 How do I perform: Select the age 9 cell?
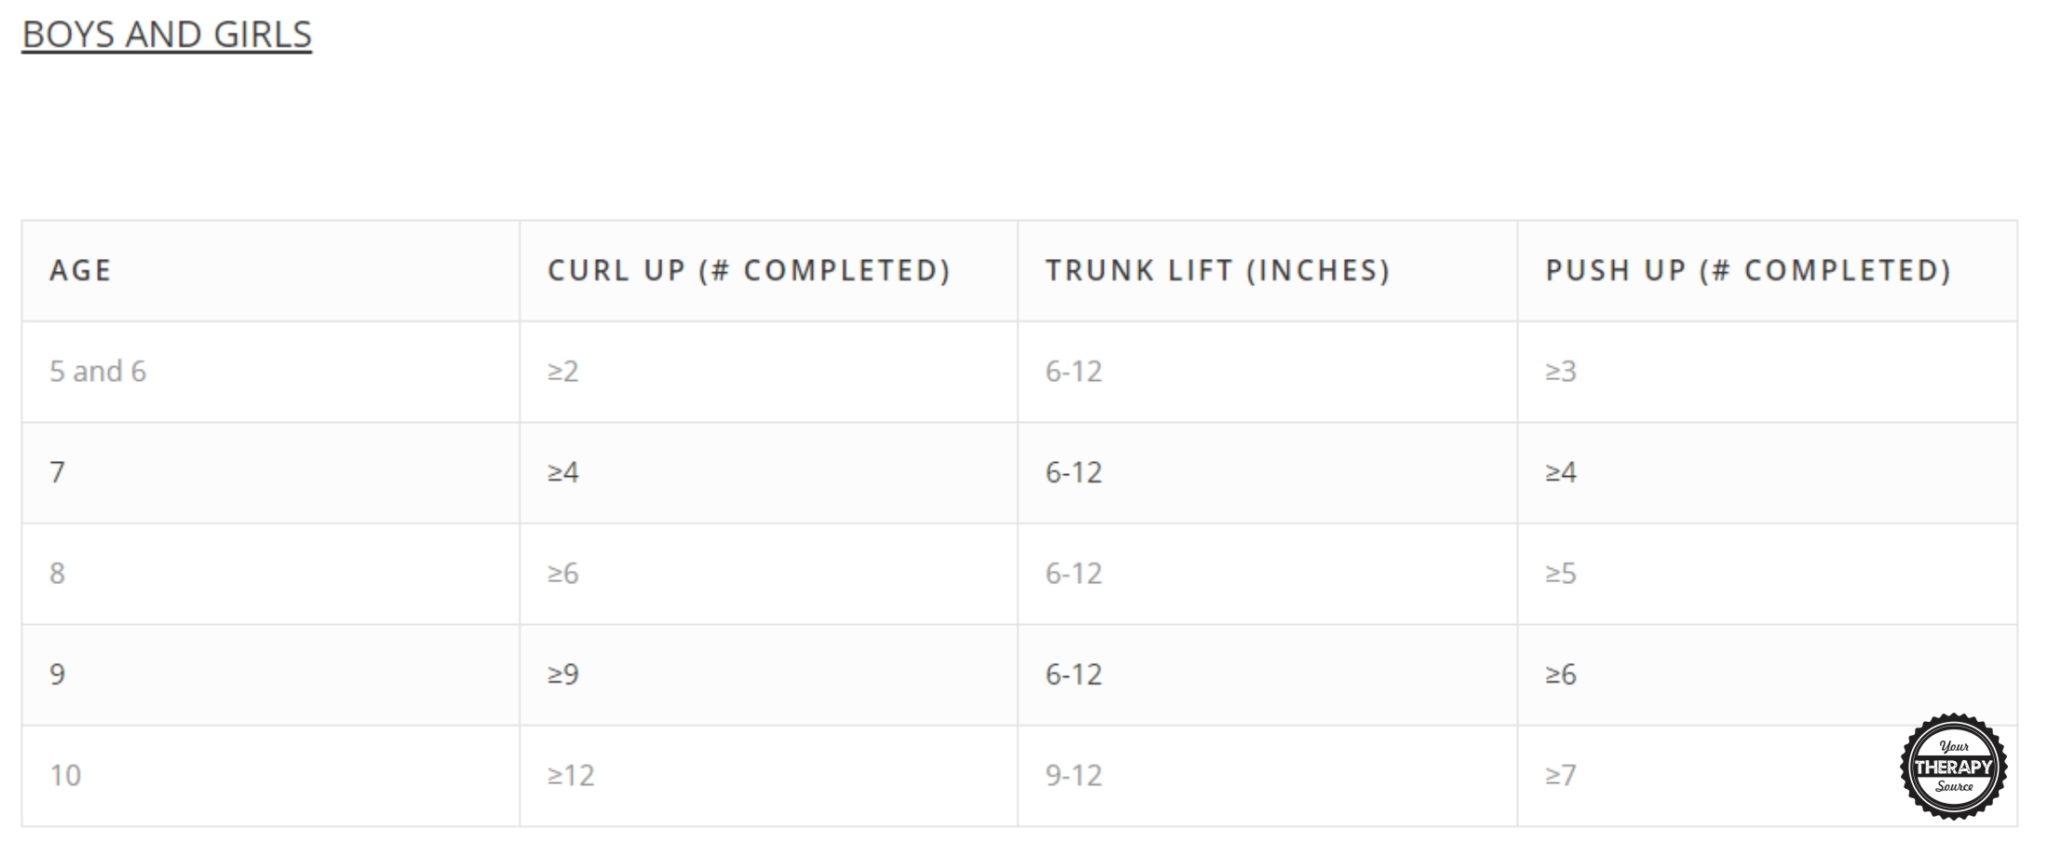coord(58,675)
